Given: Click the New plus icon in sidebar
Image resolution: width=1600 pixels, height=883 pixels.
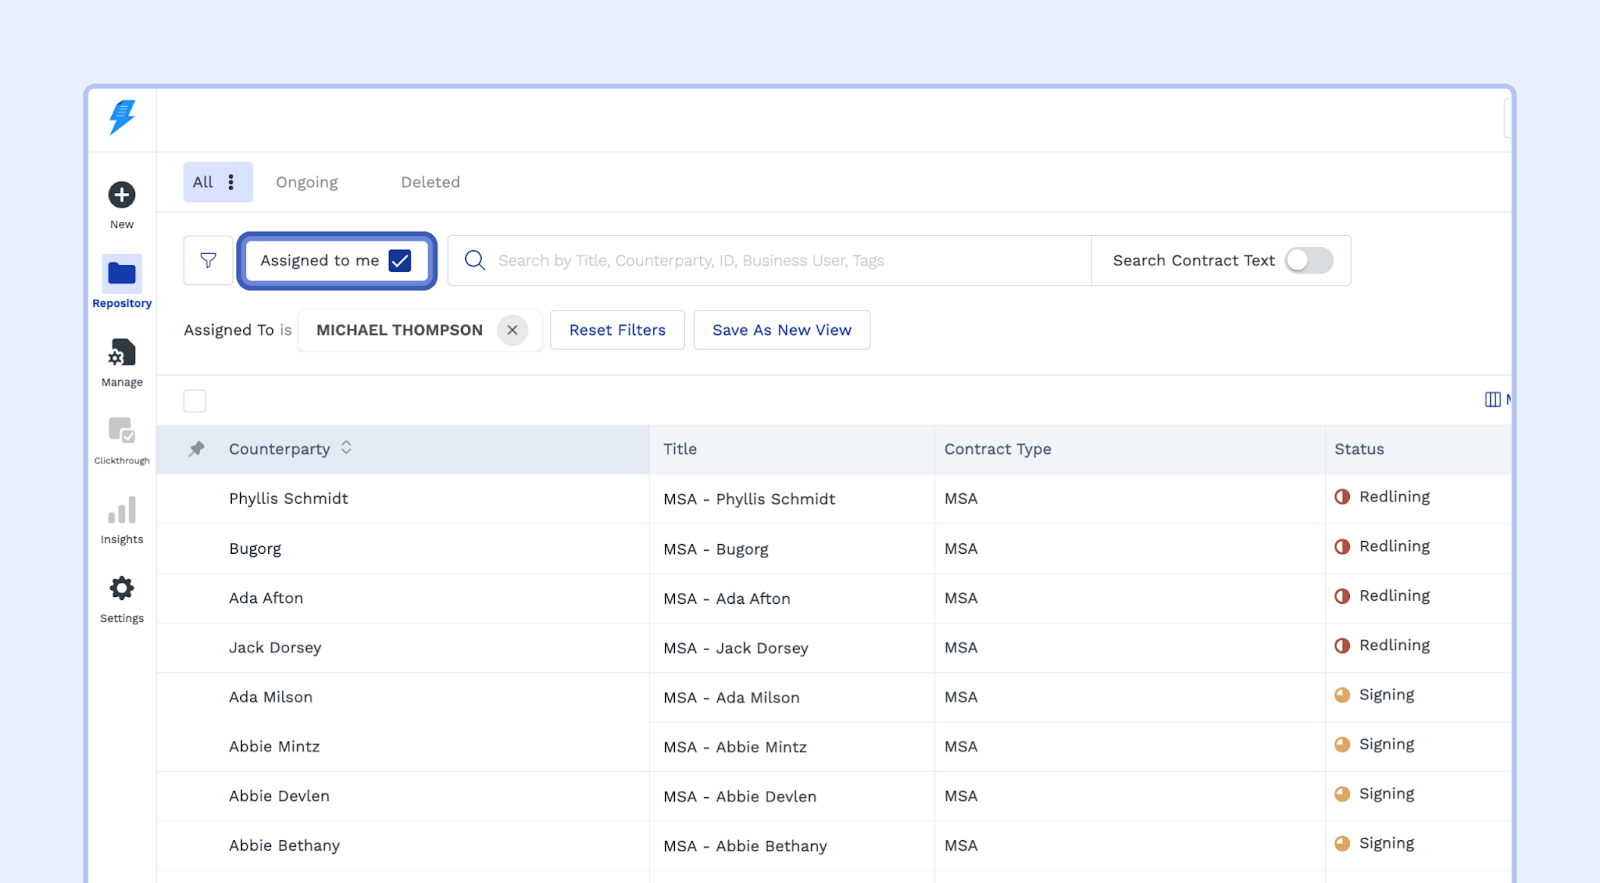Looking at the screenshot, I should 122,195.
